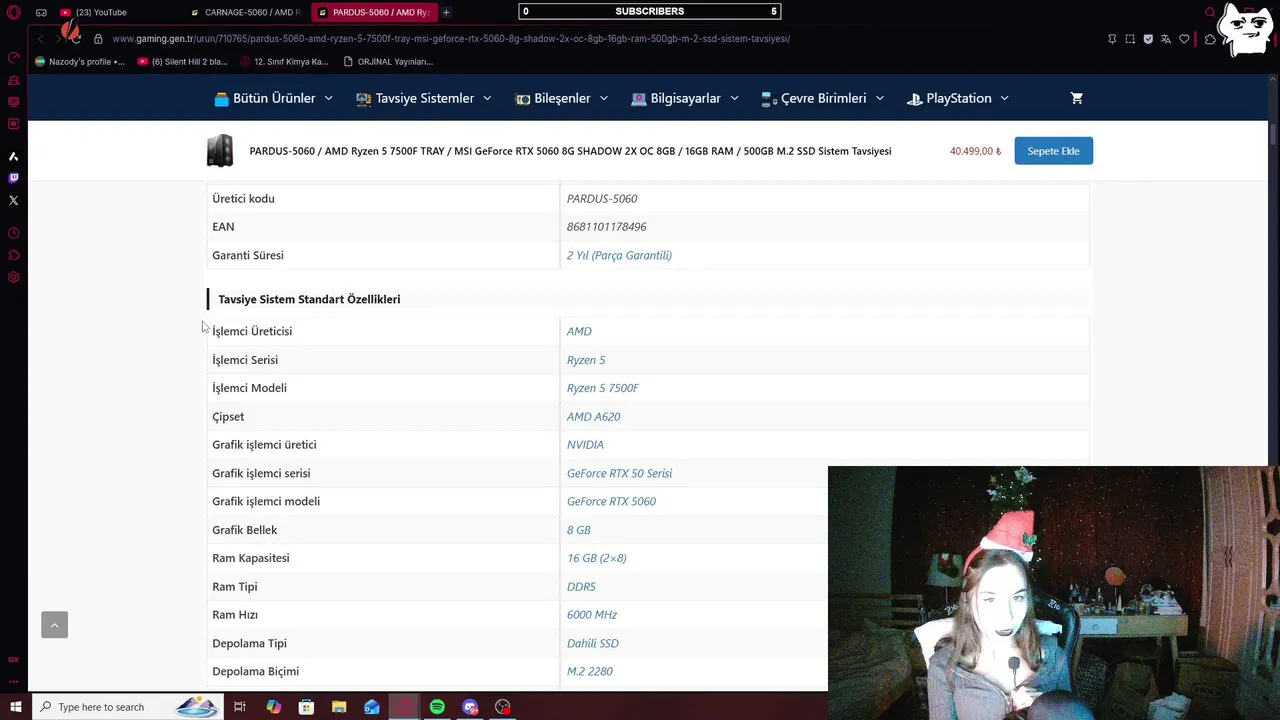Screen dimensions: 1280x720
Task: Click the snapshot capture icon
Action: pyautogui.click(x=1130, y=39)
